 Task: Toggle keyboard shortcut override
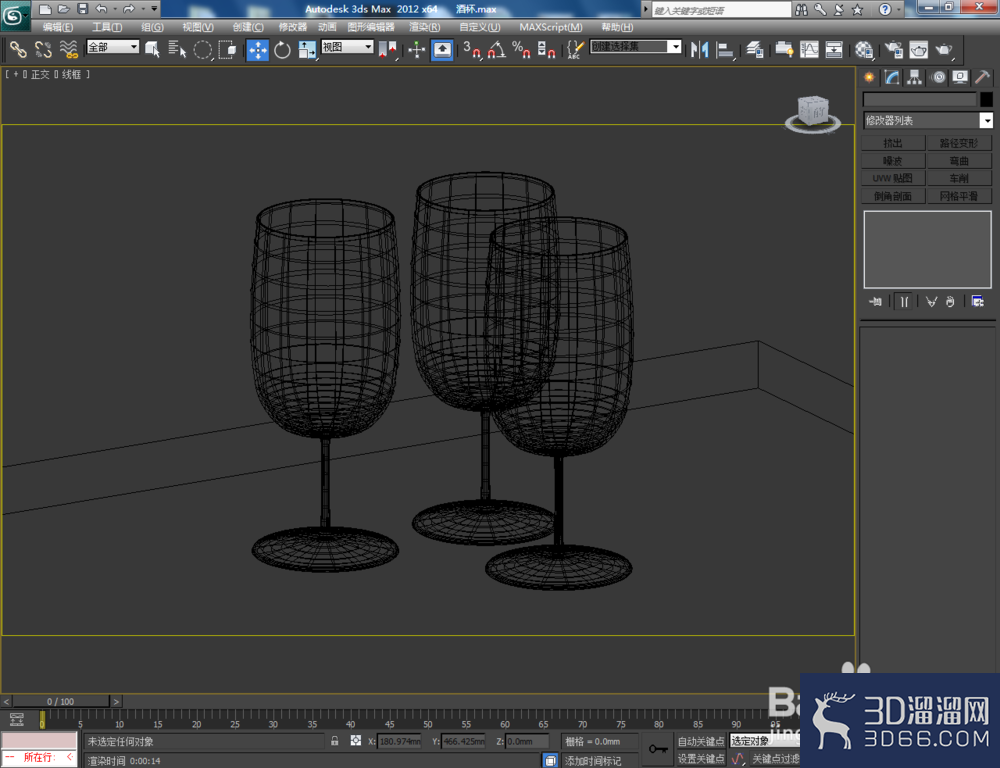point(442,50)
